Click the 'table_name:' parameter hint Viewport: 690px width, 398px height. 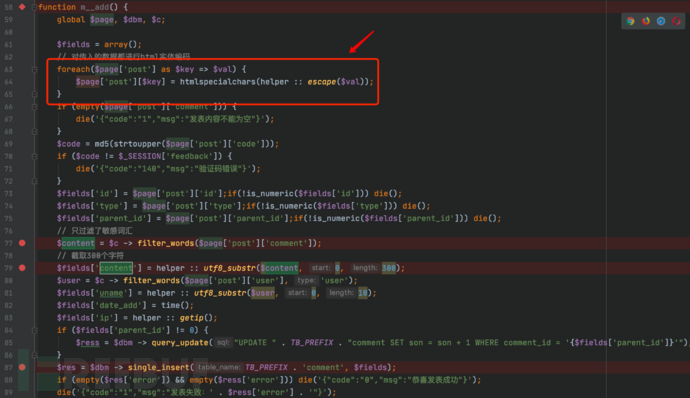[219, 367]
